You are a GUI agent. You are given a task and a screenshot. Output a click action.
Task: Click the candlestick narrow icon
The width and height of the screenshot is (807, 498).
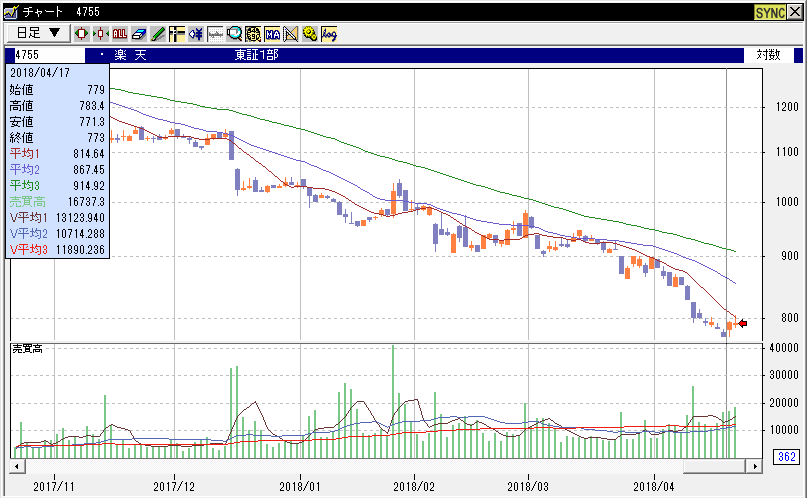point(100,33)
